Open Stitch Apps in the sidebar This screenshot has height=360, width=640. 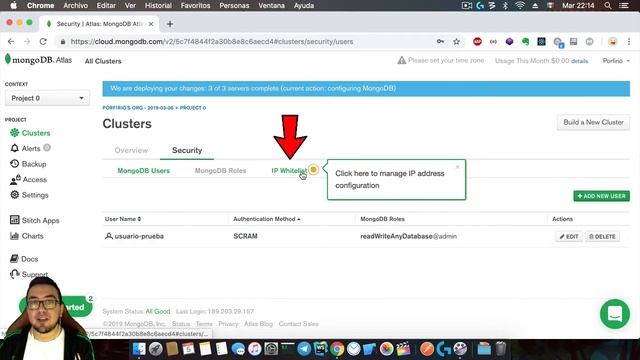35,220
